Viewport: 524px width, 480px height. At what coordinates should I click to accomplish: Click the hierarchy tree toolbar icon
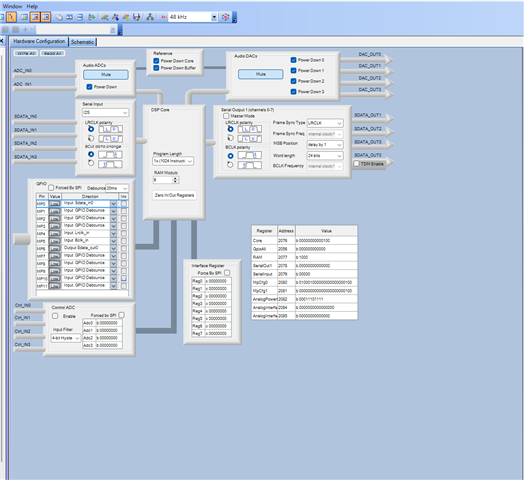150,17
